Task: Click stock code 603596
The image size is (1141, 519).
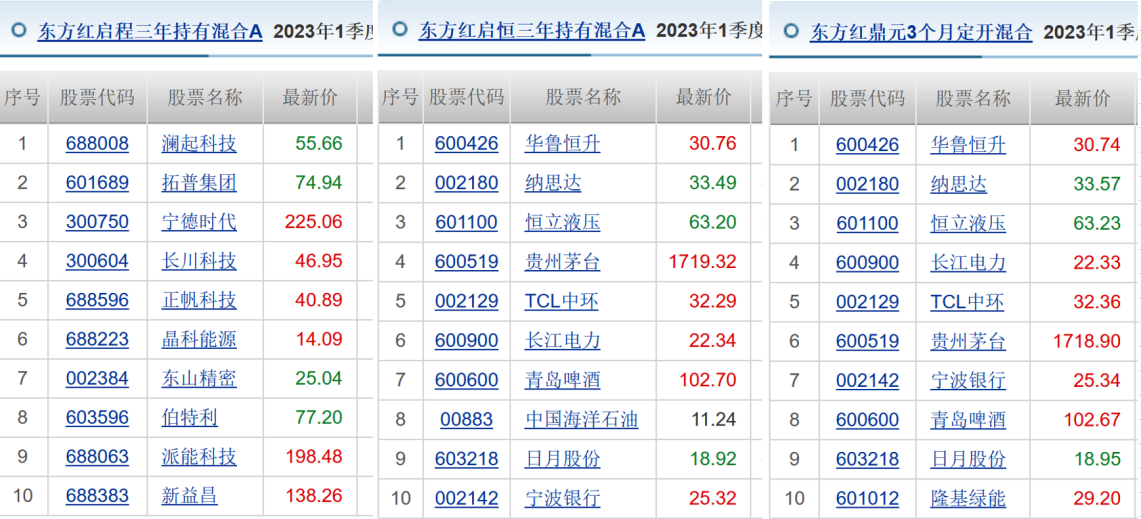Action: click(x=97, y=418)
